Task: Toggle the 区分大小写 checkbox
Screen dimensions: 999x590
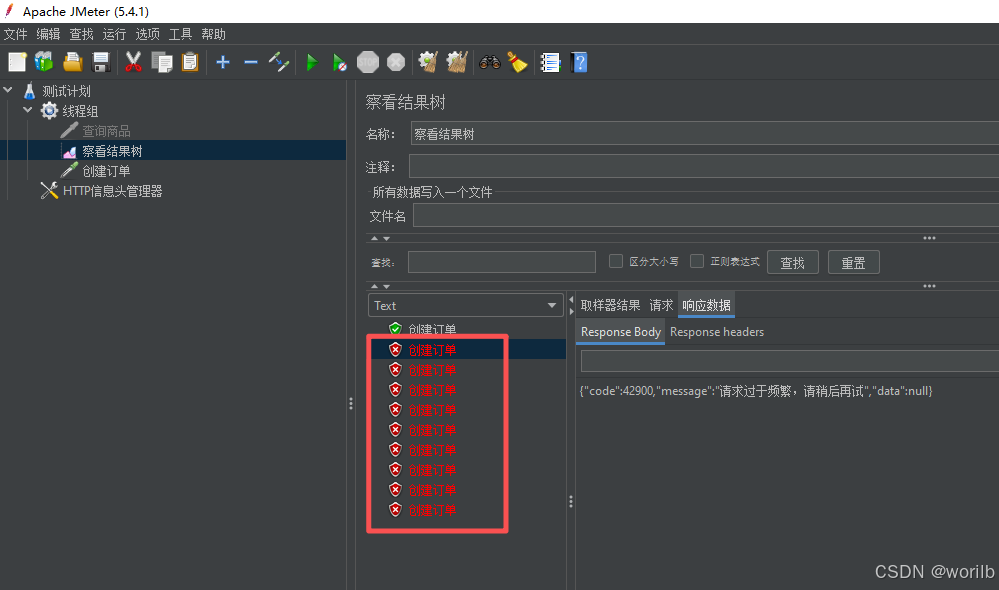Action: [x=615, y=261]
